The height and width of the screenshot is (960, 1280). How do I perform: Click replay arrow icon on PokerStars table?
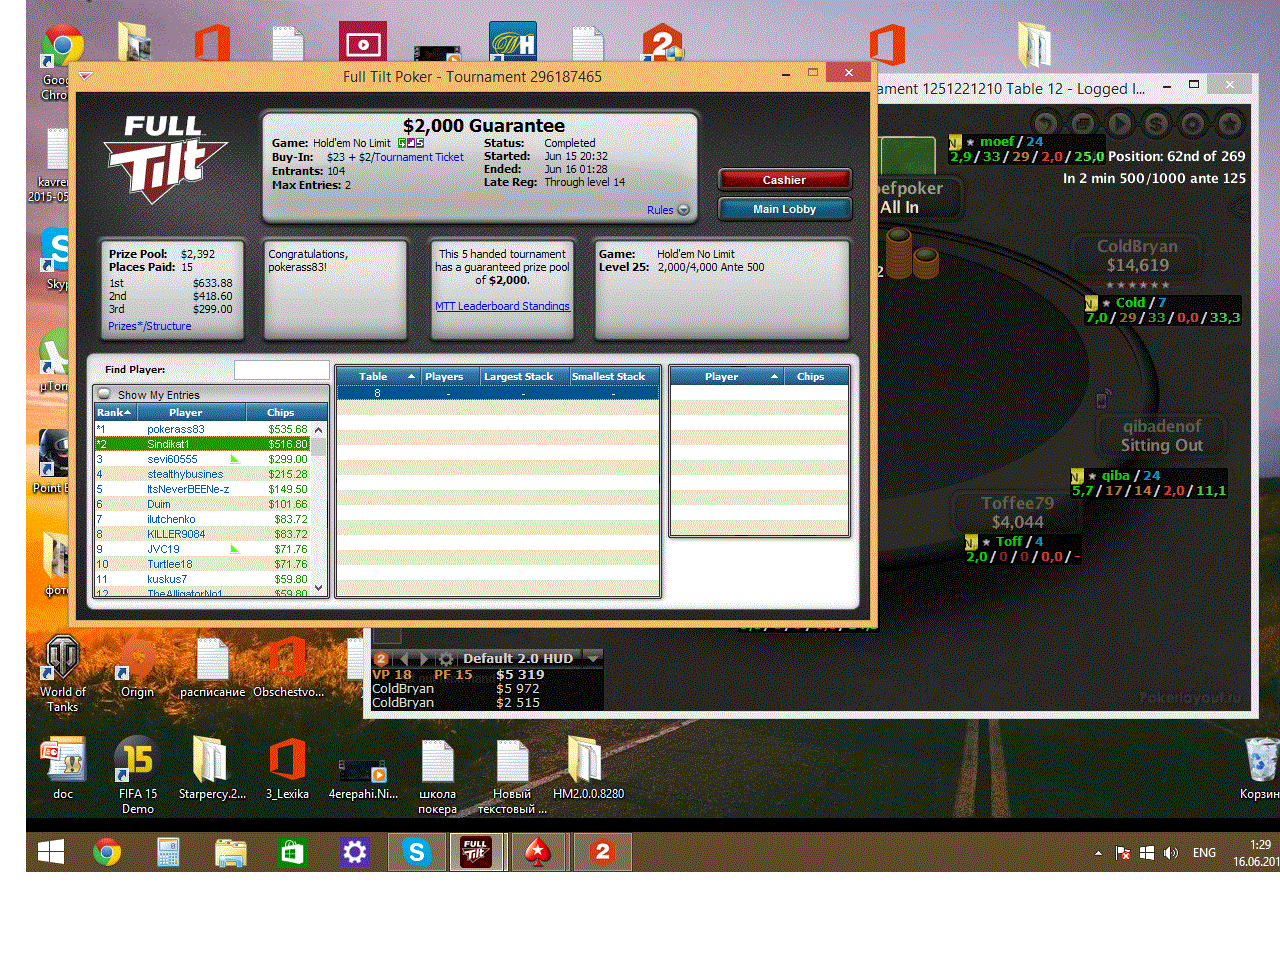[1046, 123]
